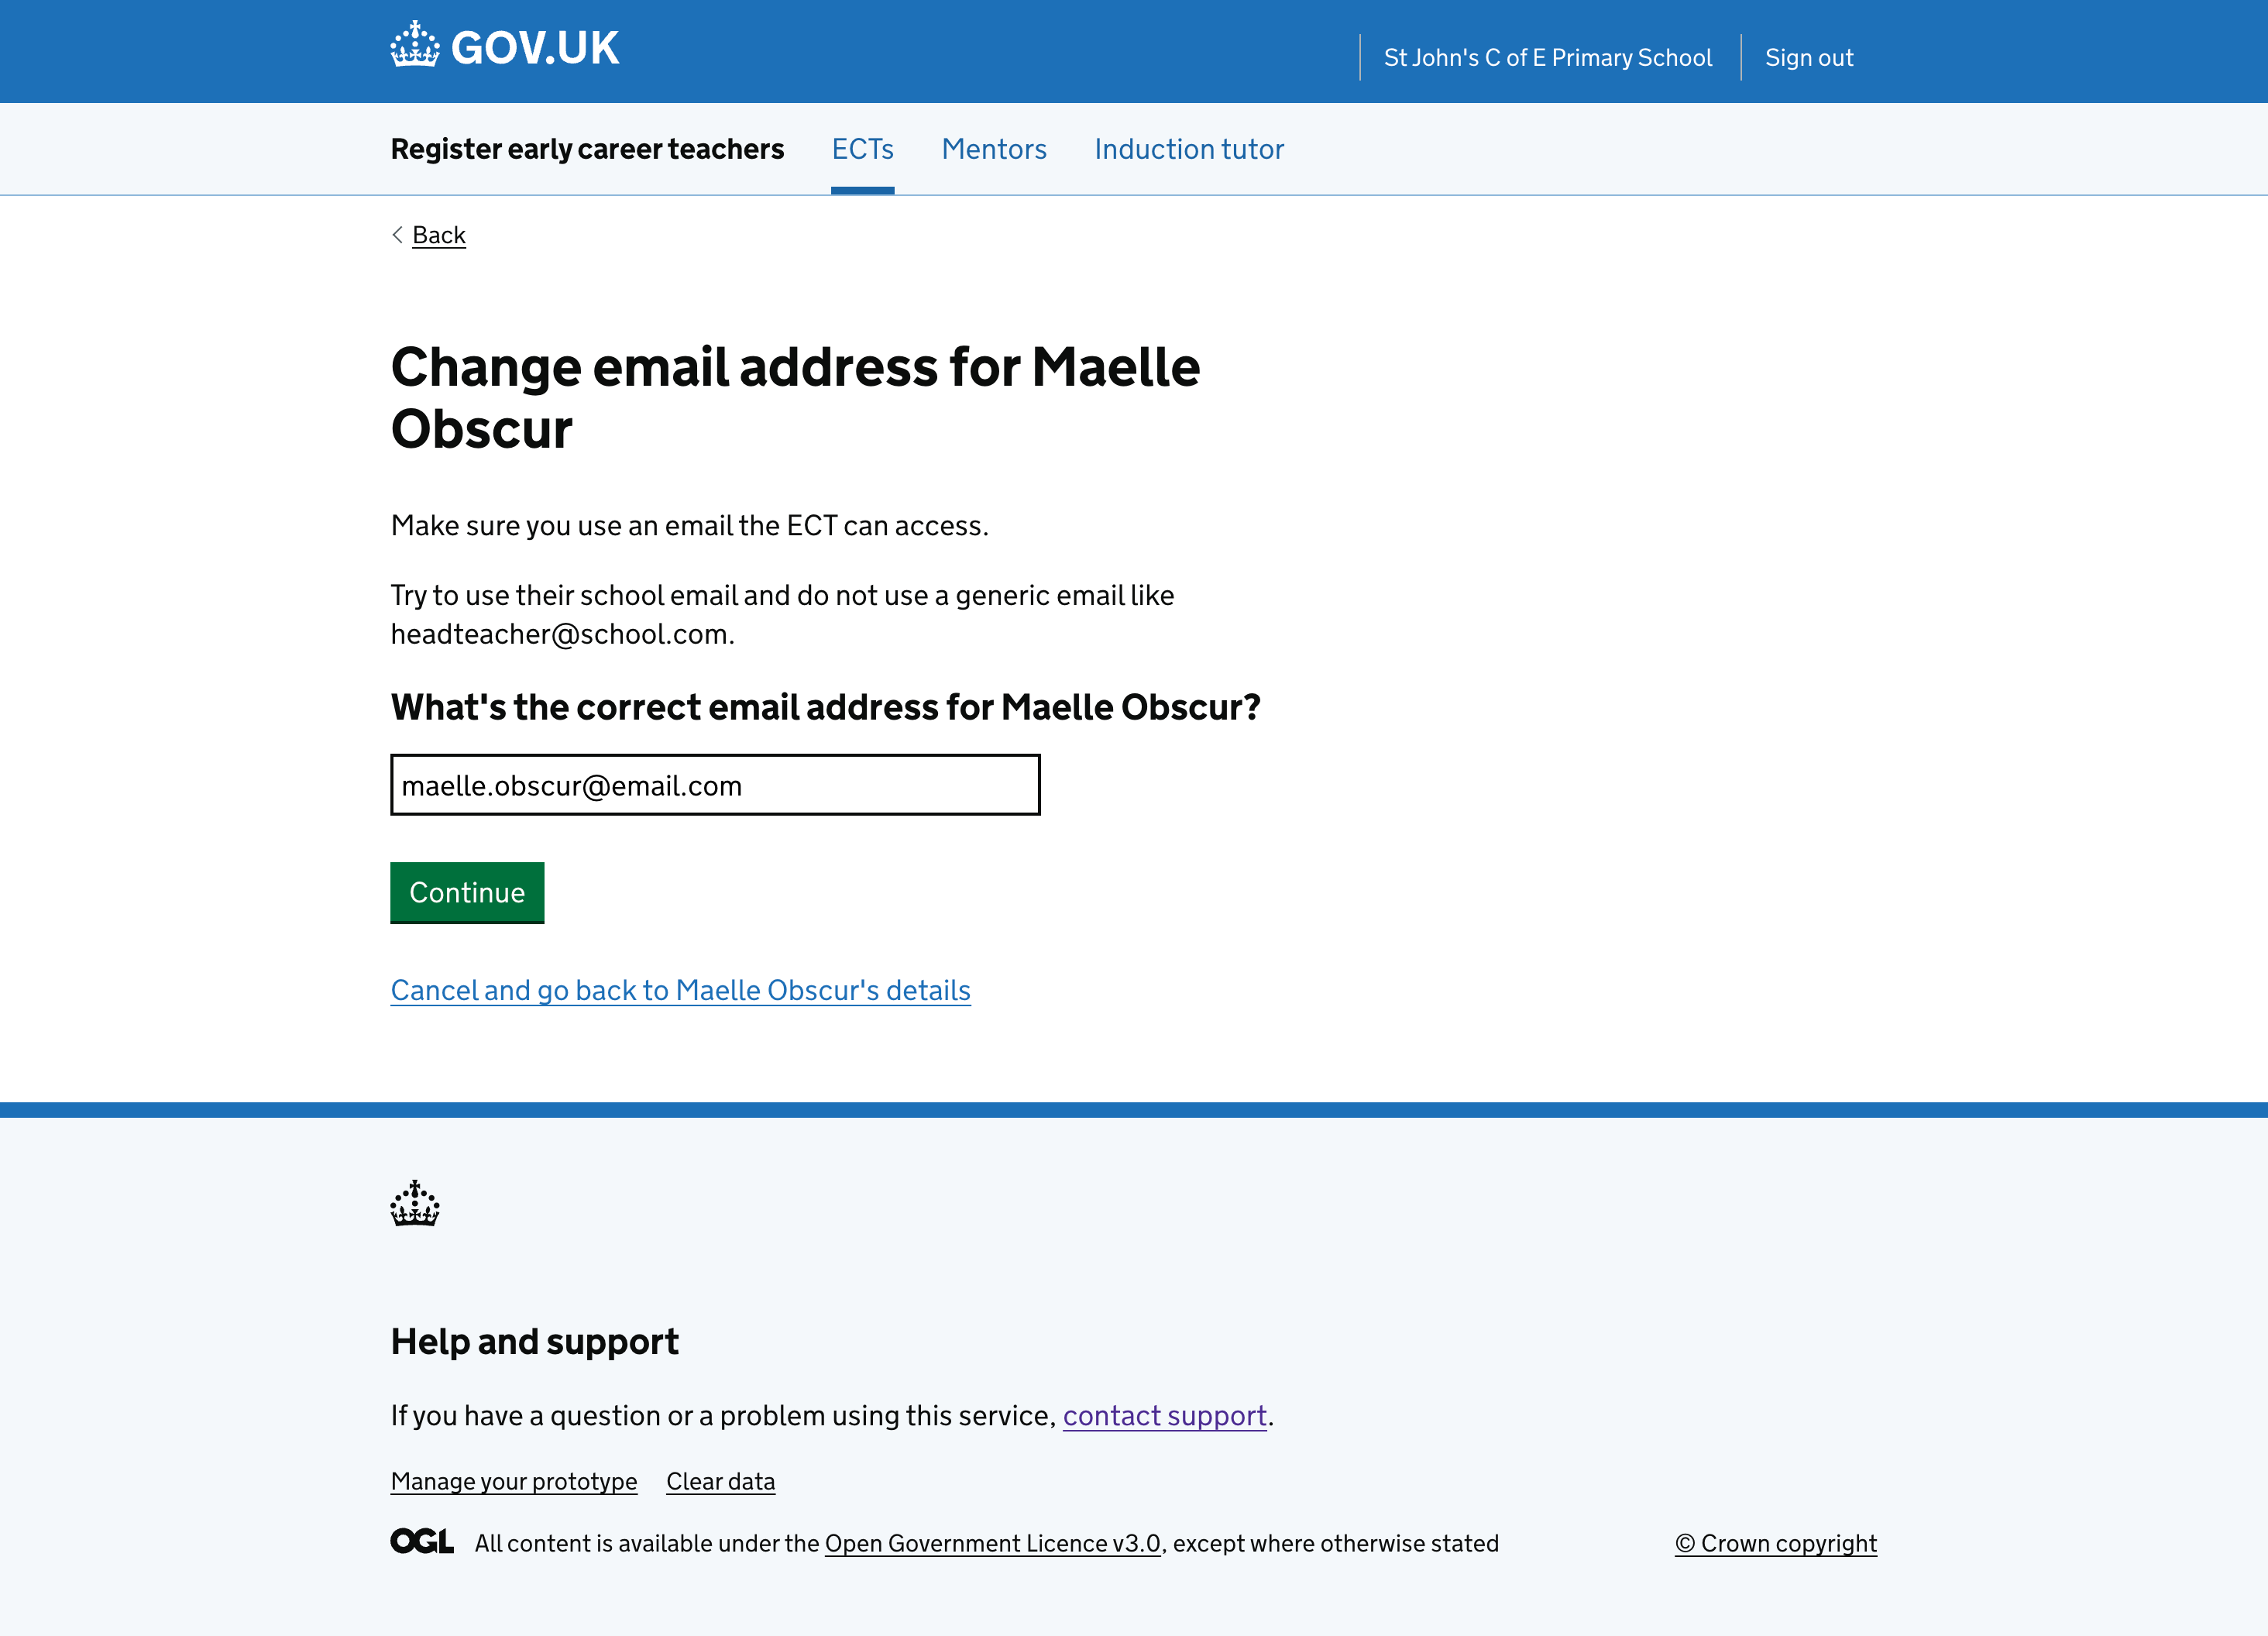Sign out of the service
This screenshot has width=2268, height=1636.
tap(1809, 57)
